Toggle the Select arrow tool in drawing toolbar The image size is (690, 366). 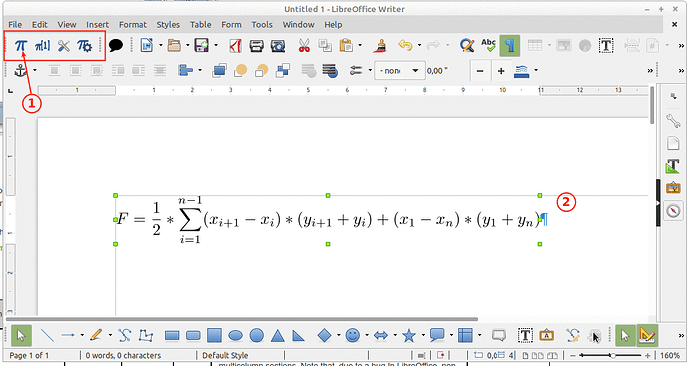tap(21, 336)
